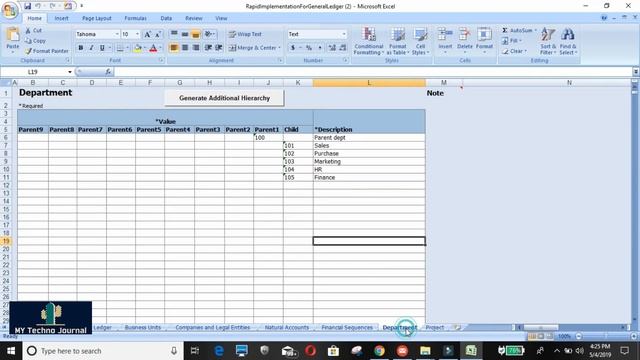Click the zoom slider in status bar
The height and width of the screenshot is (360, 640).
606,336
